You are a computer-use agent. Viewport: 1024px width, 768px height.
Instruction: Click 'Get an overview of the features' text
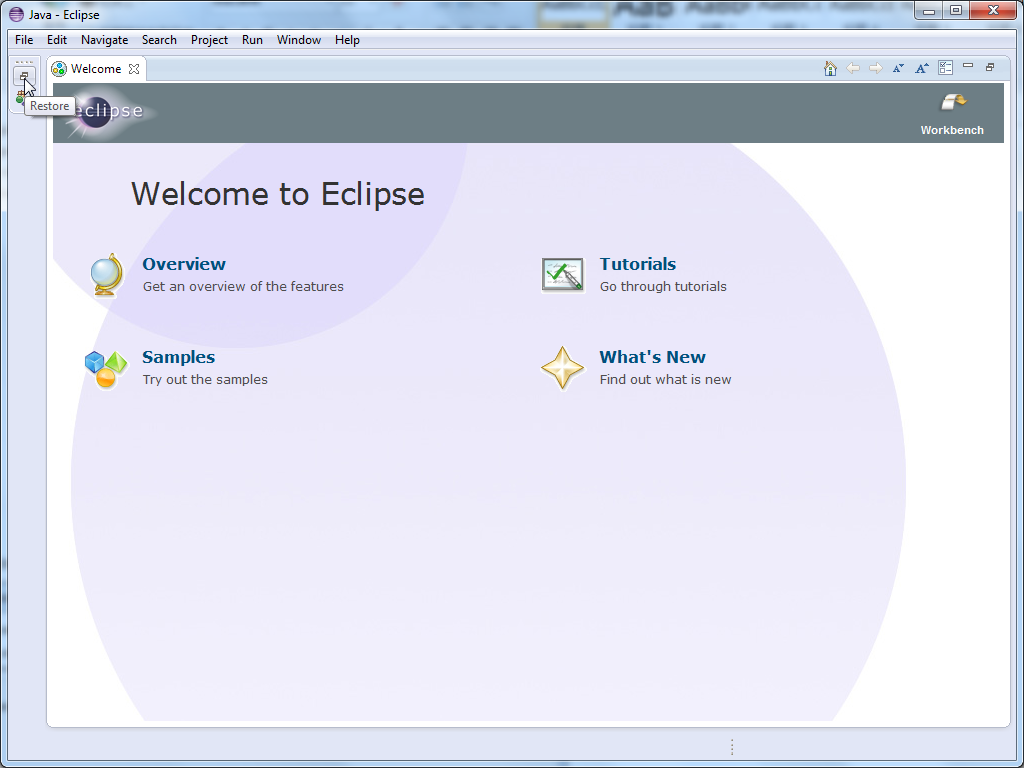tap(243, 286)
